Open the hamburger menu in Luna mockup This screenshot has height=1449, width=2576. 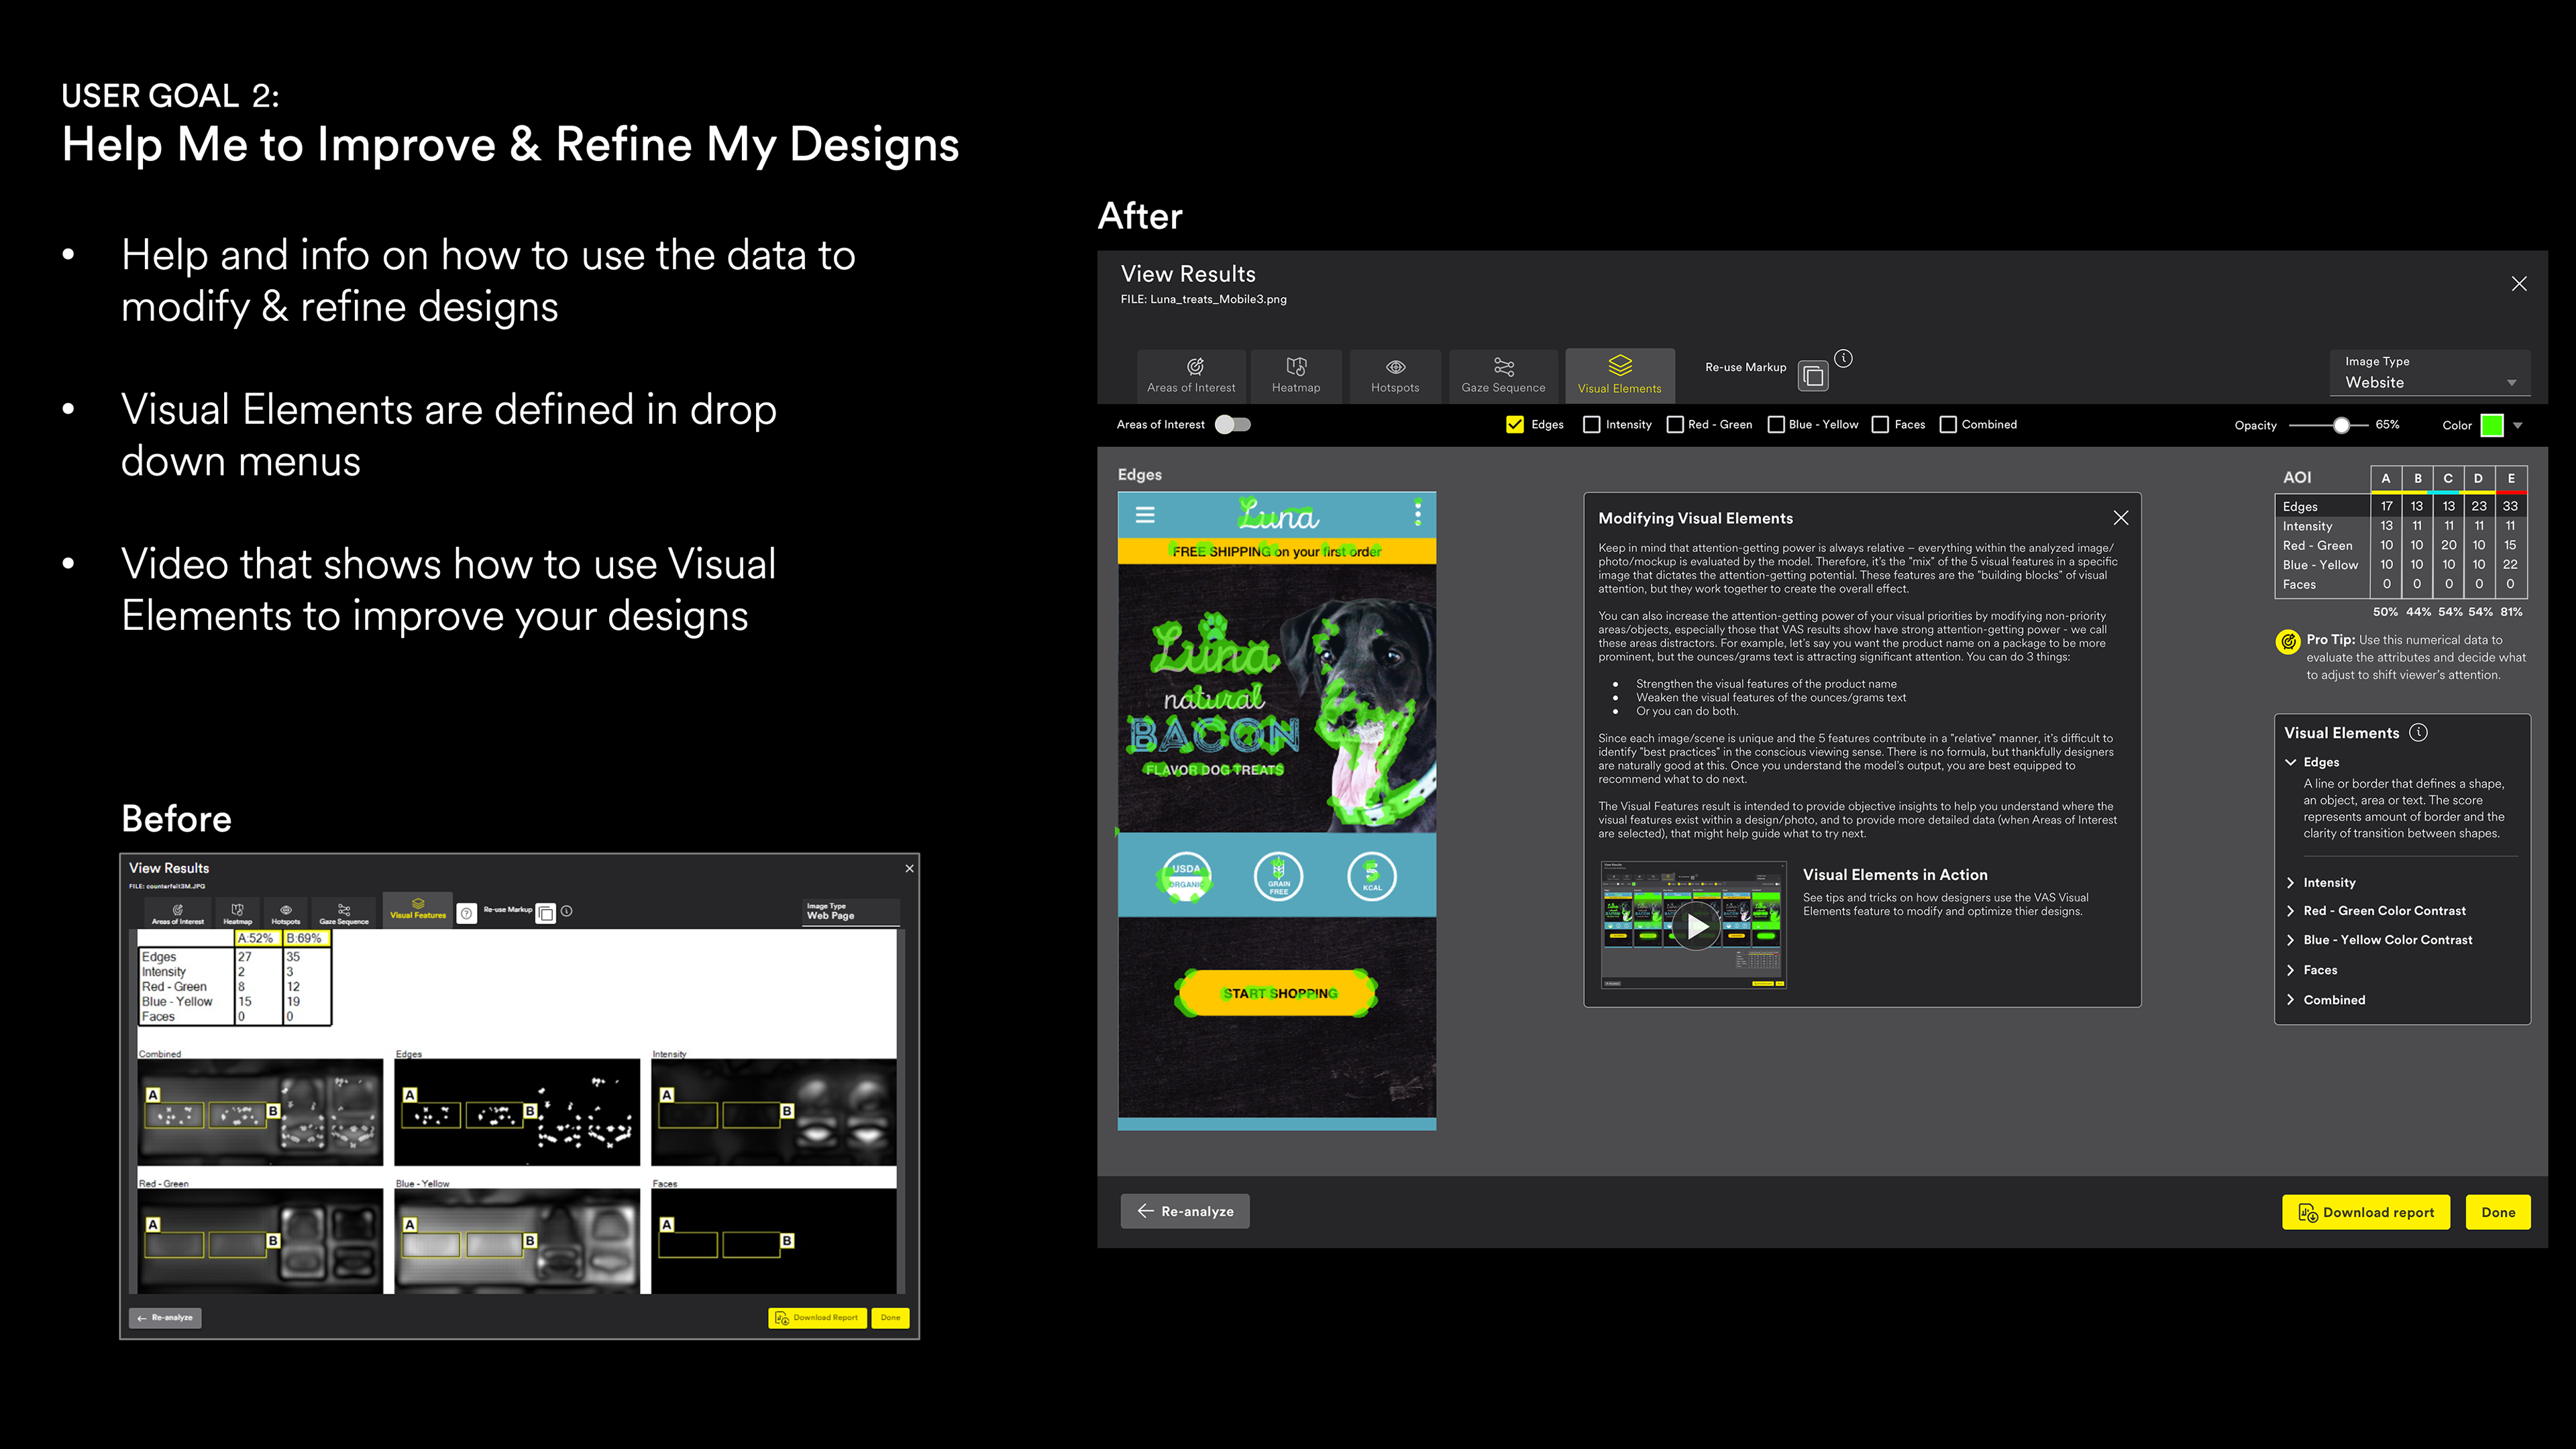coord(1145,515)
